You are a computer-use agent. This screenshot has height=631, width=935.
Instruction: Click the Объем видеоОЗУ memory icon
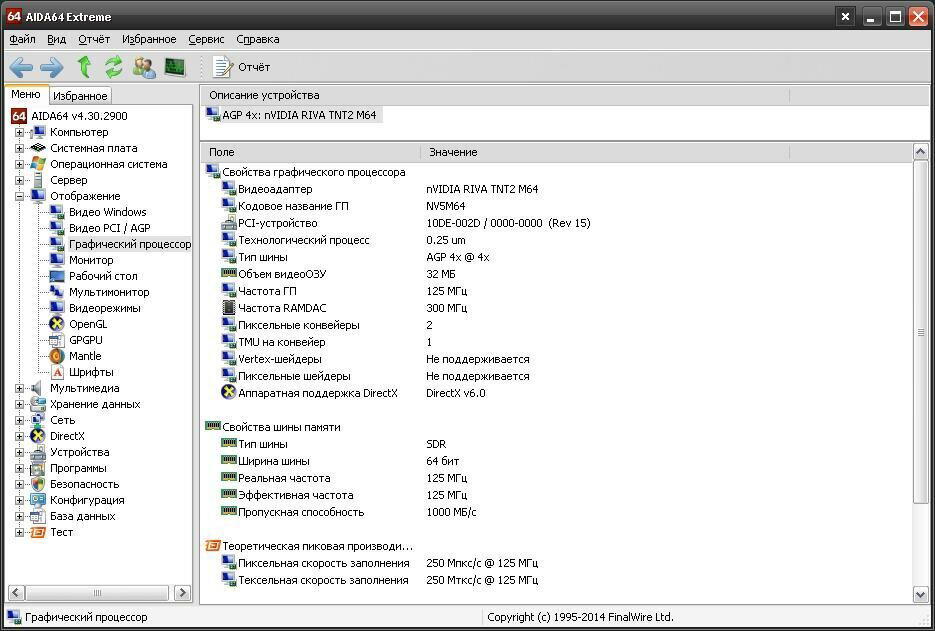pos(228,274)
